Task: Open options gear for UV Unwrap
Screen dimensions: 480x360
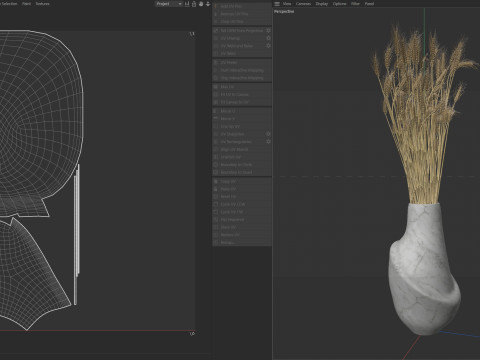Action: coord(268,38)
